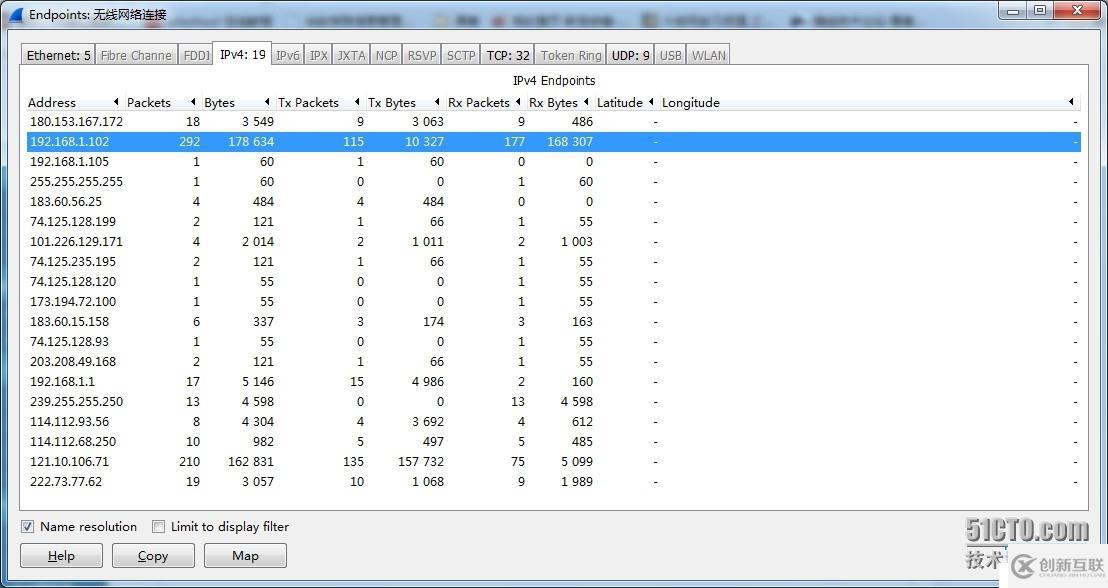Select the WLAN tab

coord(708,55)
